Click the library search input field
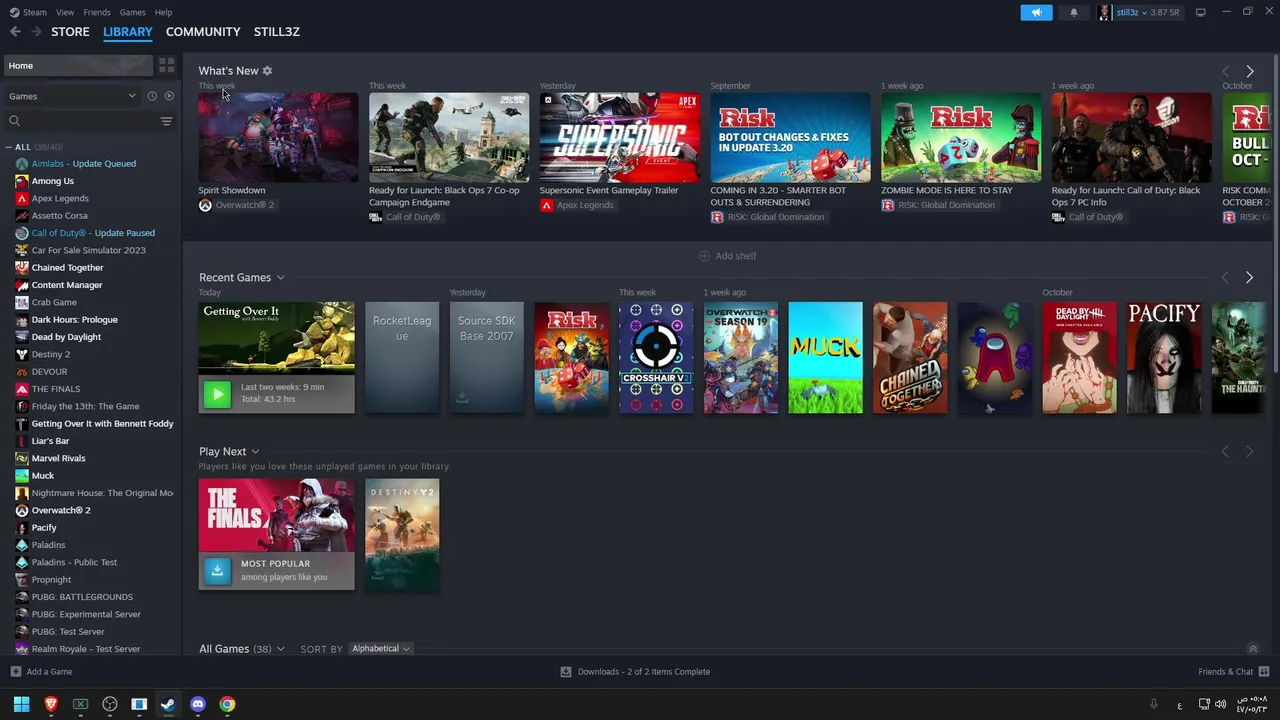Screen dimensions: 1280x720 pos(90,121)
